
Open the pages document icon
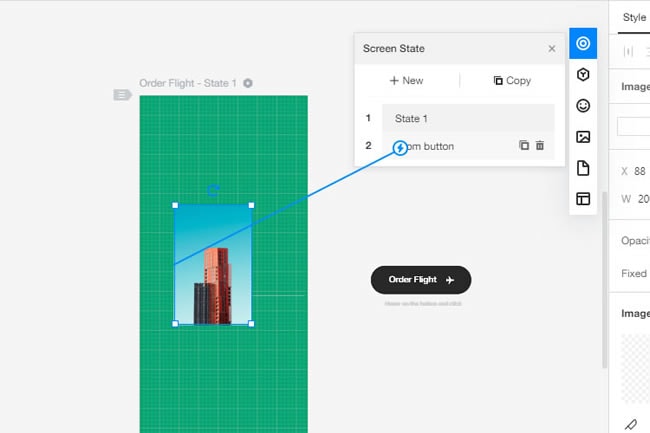click(x=583, y=168)
